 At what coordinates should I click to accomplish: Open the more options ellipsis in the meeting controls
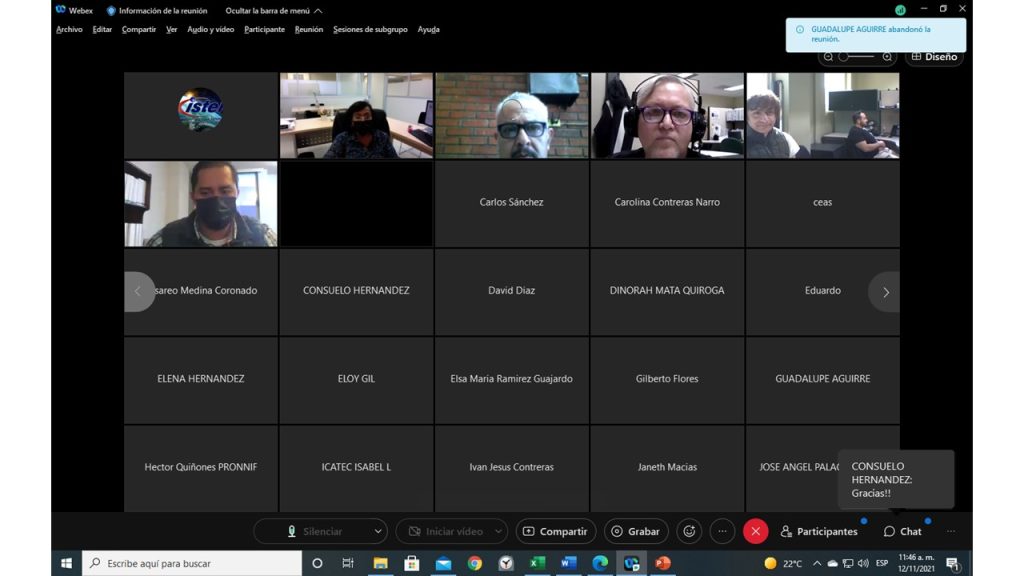click(722, 532)
